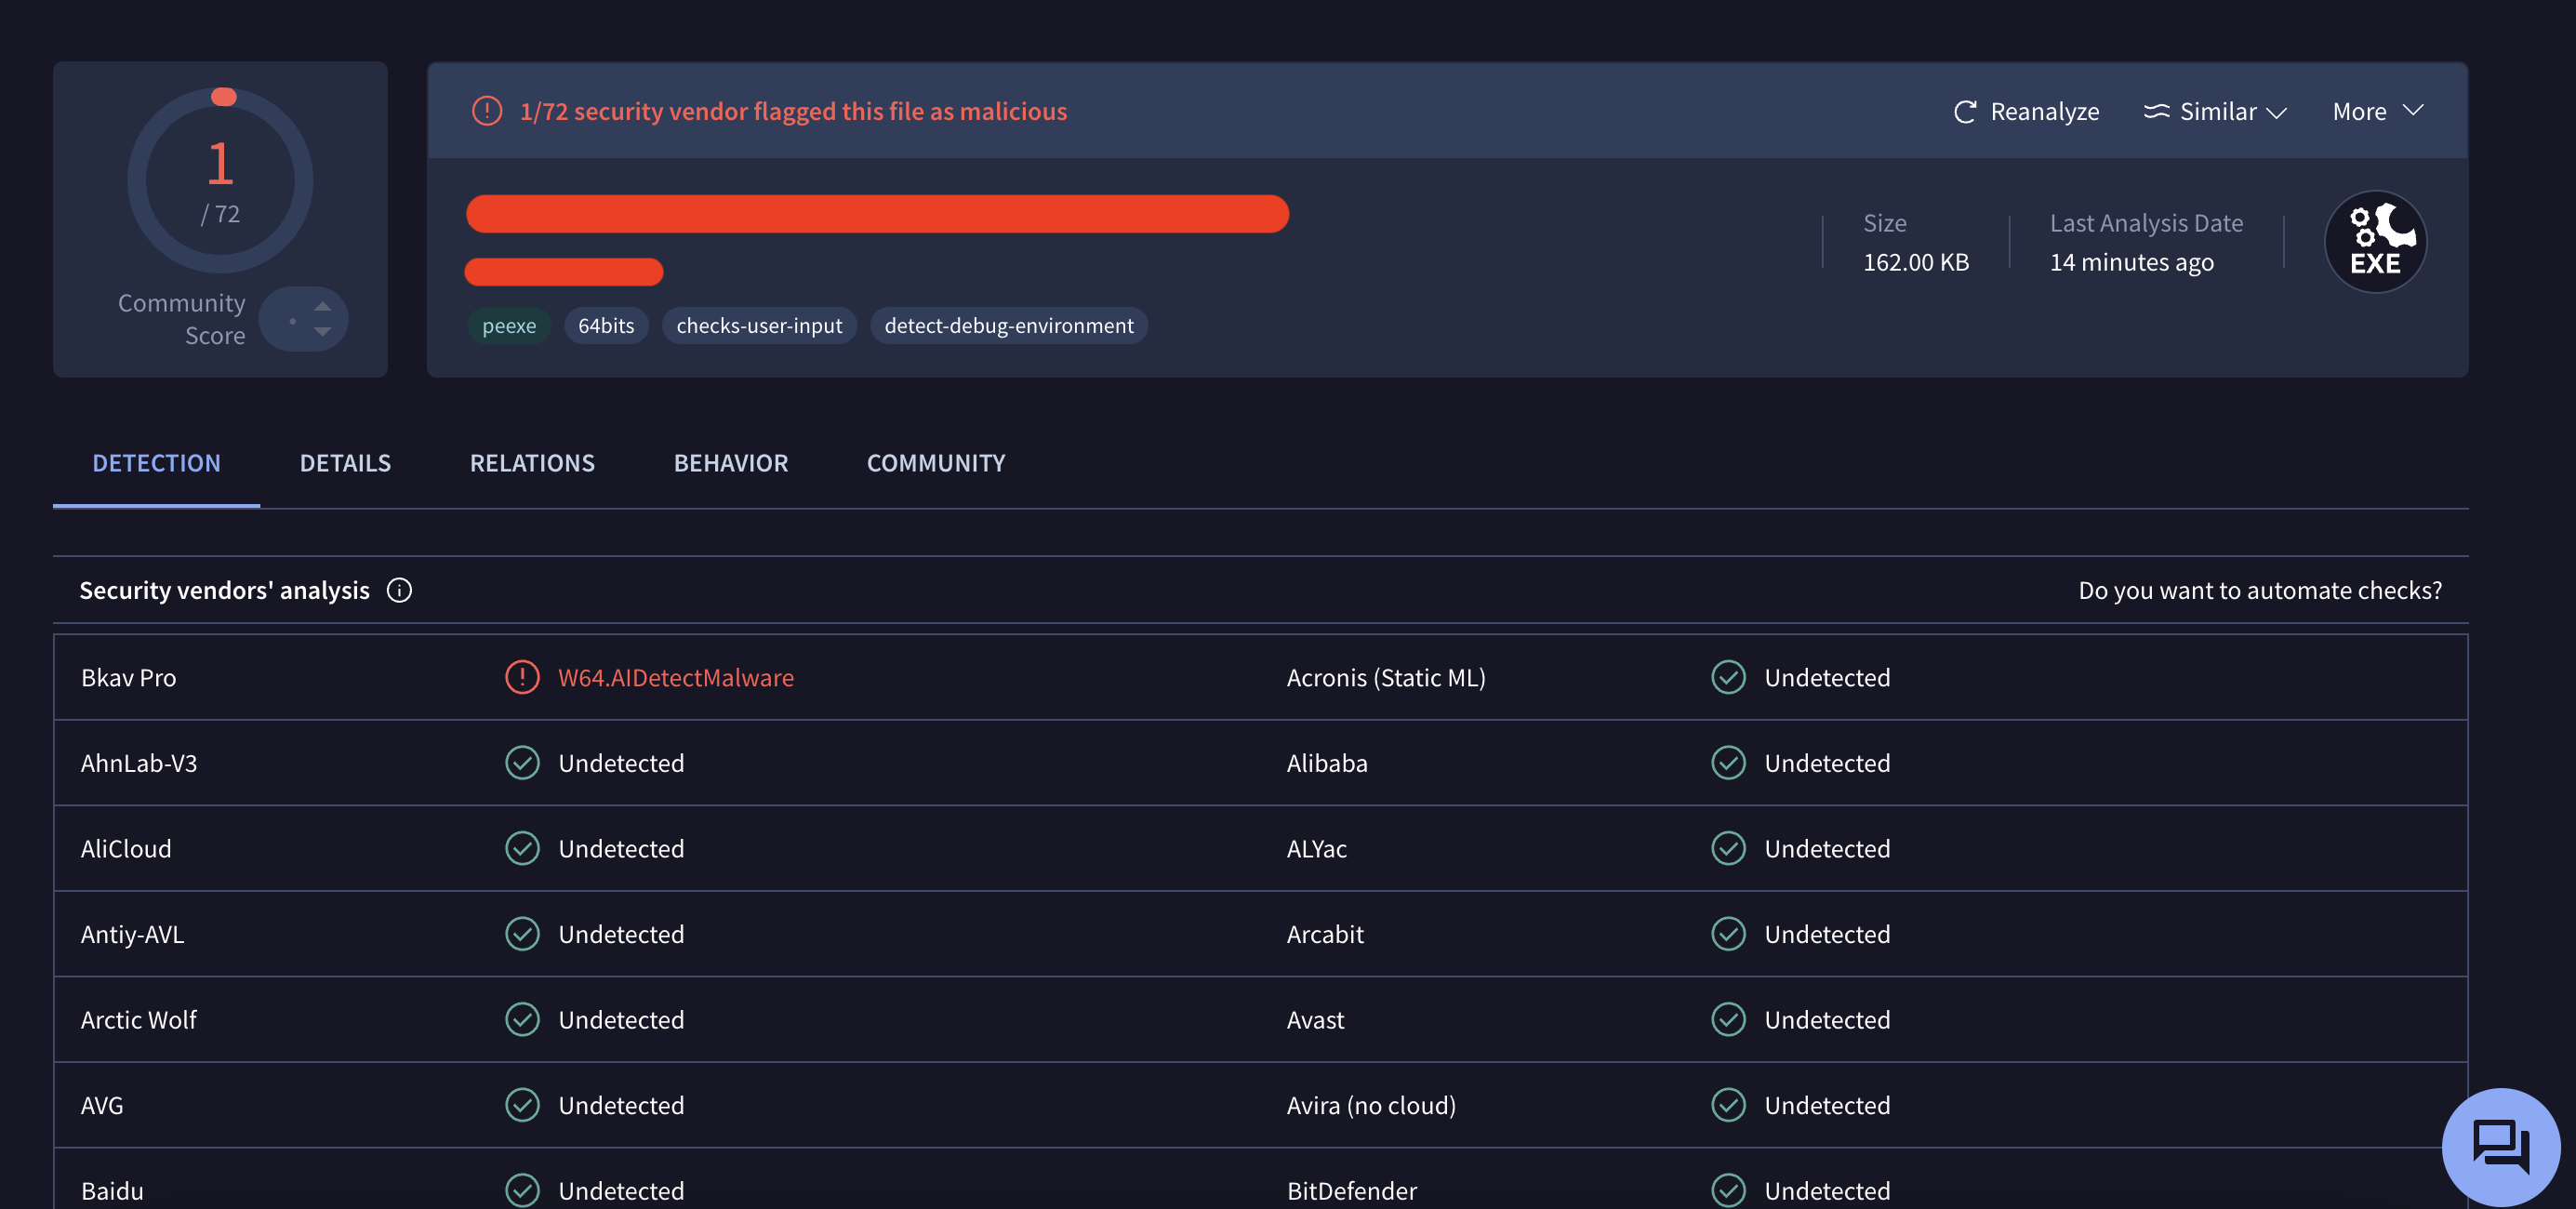Click the detect-debug-environment tag
2576x1209 pixels.
pos(1008,326)
